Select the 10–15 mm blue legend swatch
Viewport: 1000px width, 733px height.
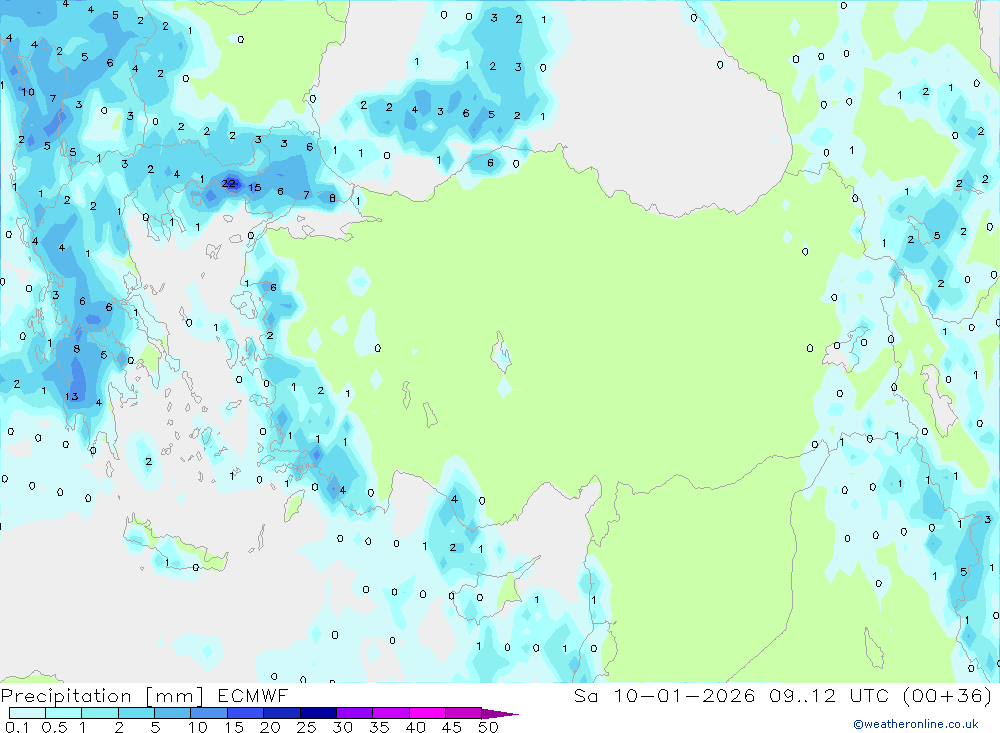coord(209,713)
